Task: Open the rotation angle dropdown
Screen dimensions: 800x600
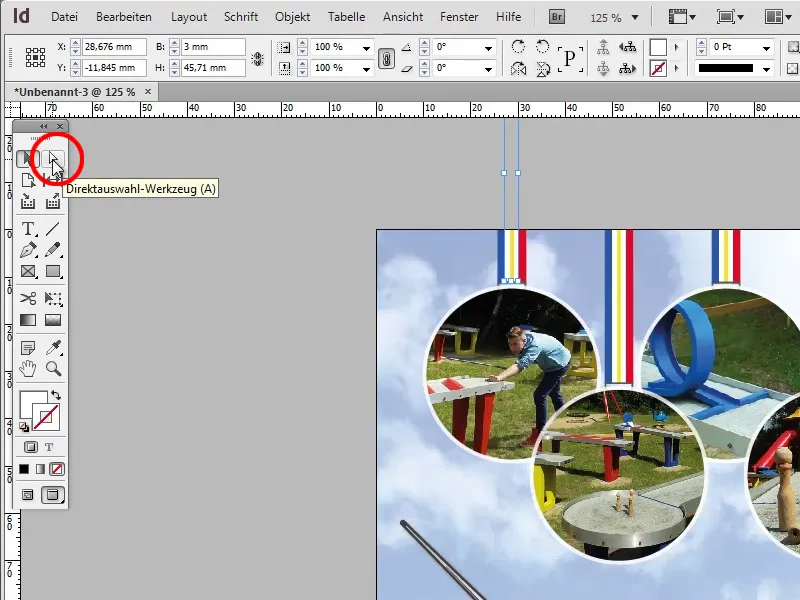Action: pos(489,47)
